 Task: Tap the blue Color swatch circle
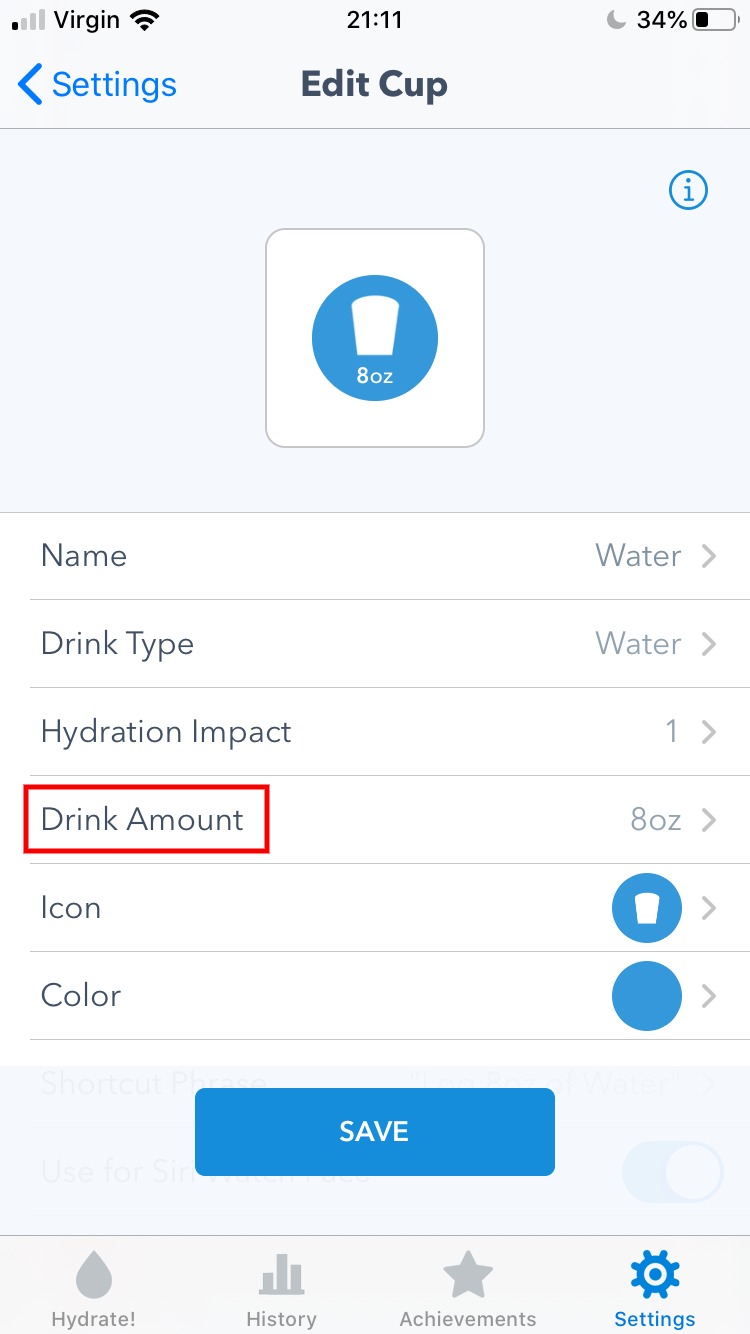point(646,996)
